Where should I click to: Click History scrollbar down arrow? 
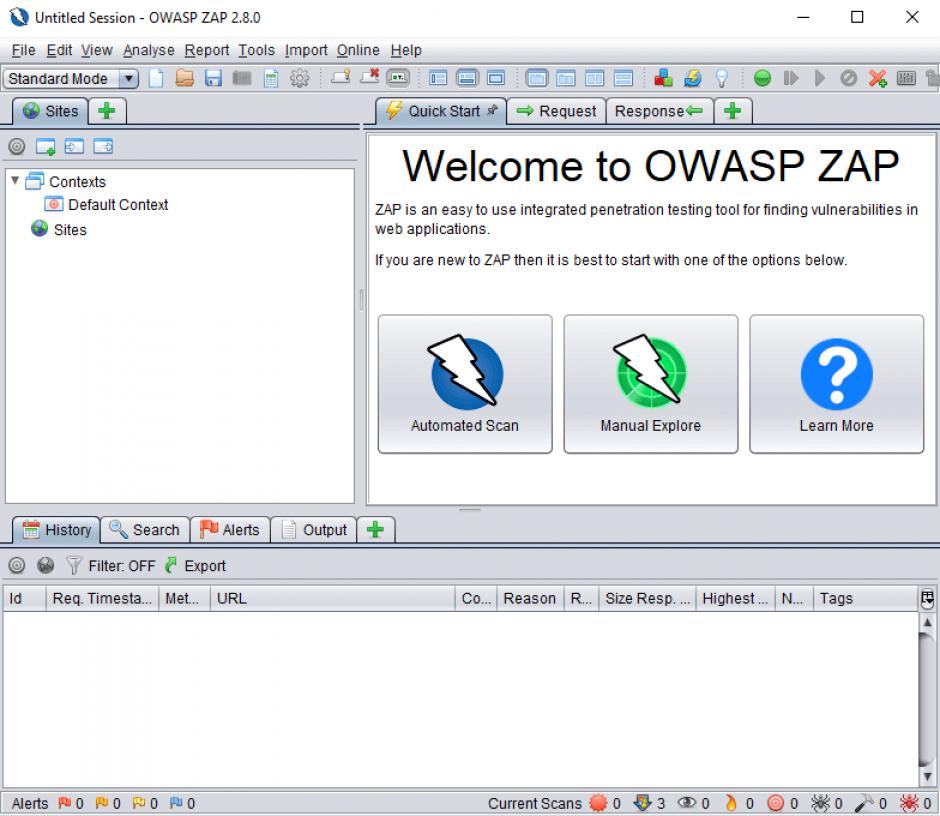tap(927, 777)
